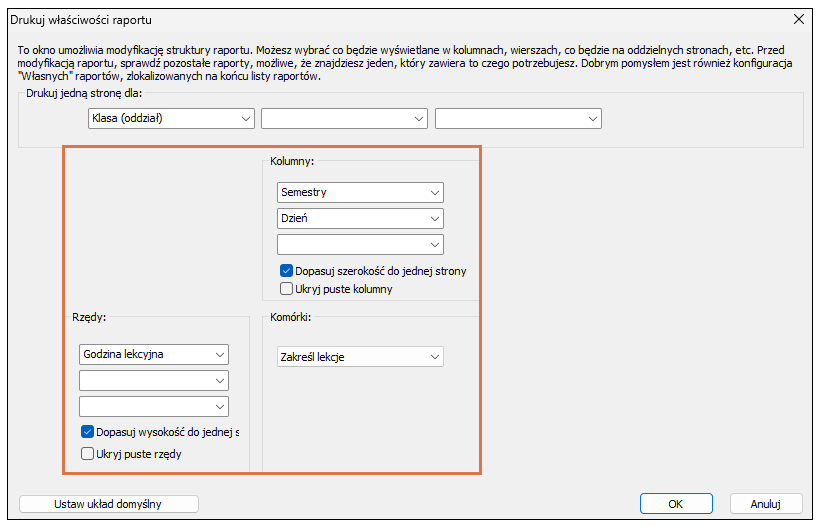Open the third dropdown in the Rzędy group

tap(153, 406)
